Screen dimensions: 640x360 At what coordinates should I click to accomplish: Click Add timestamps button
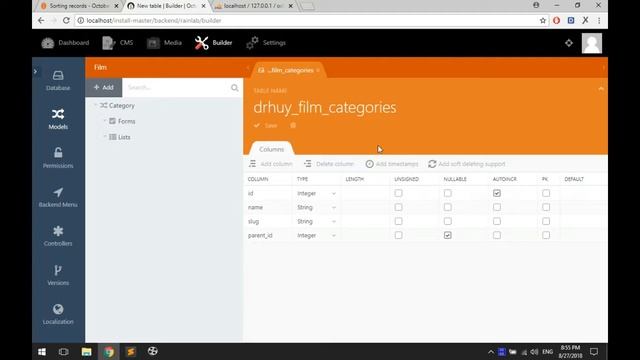pos(392,164)
